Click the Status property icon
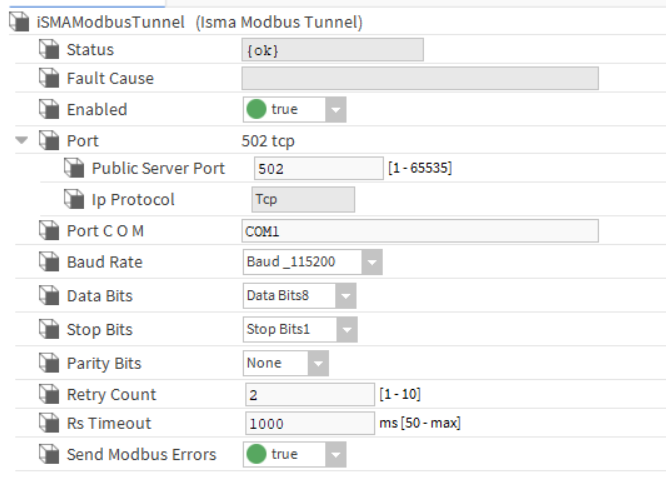Viewport: 666px width, 481px height. 48,50
